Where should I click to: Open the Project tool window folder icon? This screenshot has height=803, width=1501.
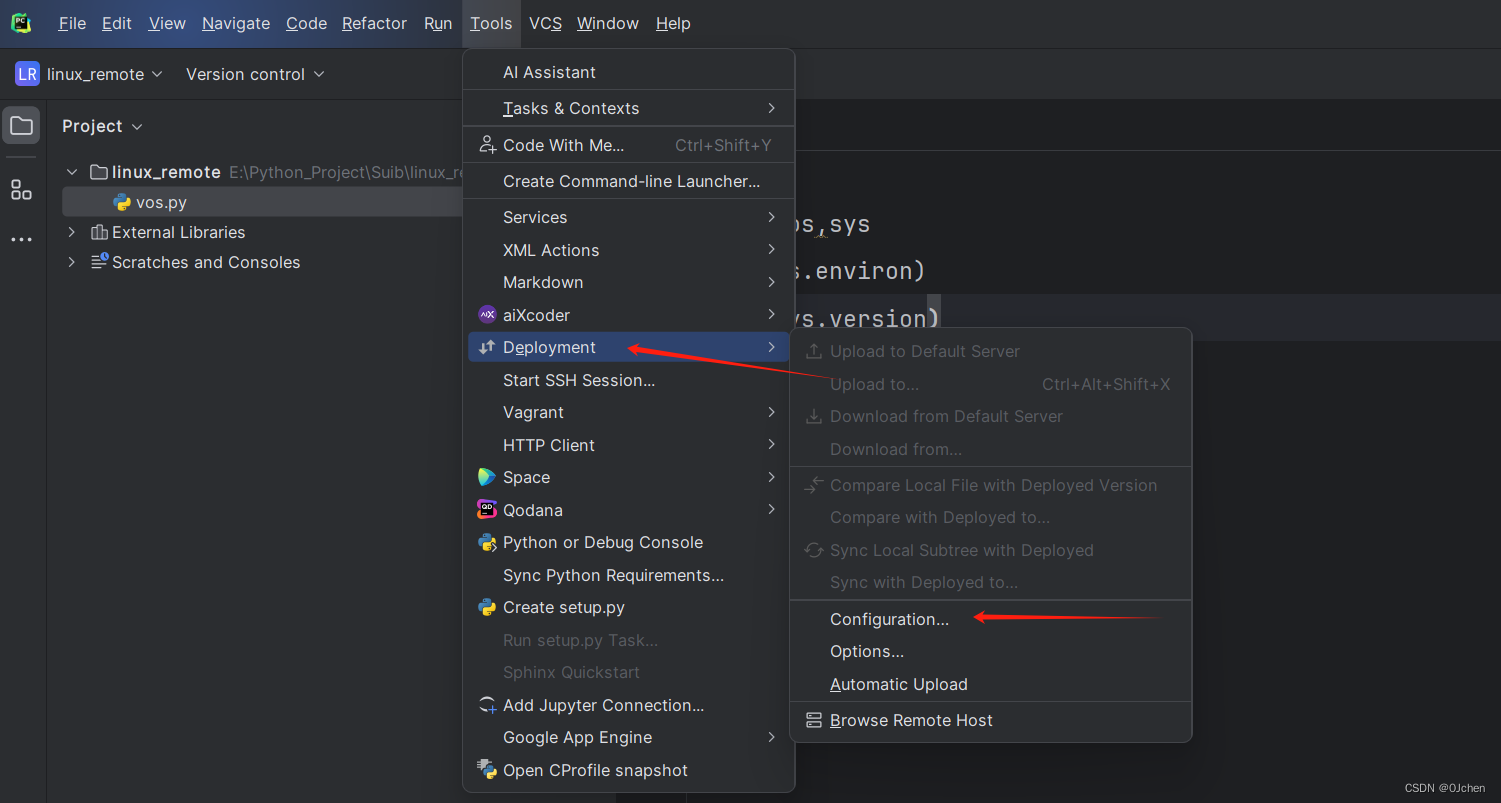(21, 125)
